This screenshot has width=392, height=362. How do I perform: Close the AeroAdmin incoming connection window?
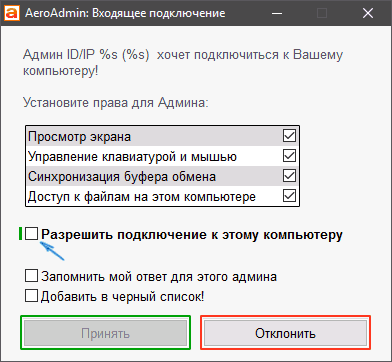(368, 13)
